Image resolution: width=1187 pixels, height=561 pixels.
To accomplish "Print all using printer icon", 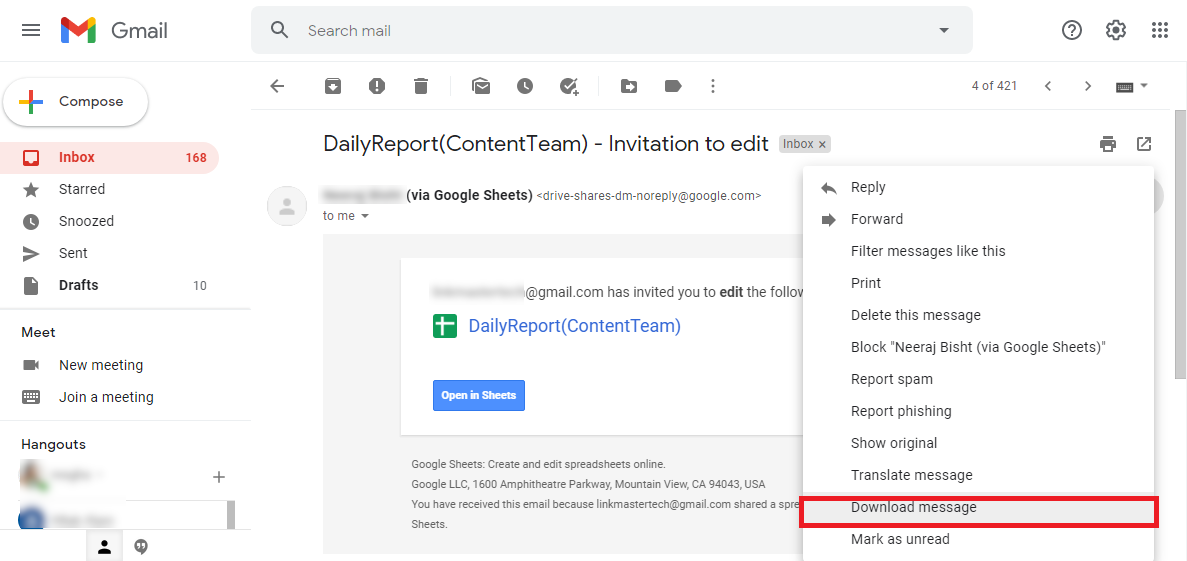I will pyautogui.click(x=1108, y=144).
